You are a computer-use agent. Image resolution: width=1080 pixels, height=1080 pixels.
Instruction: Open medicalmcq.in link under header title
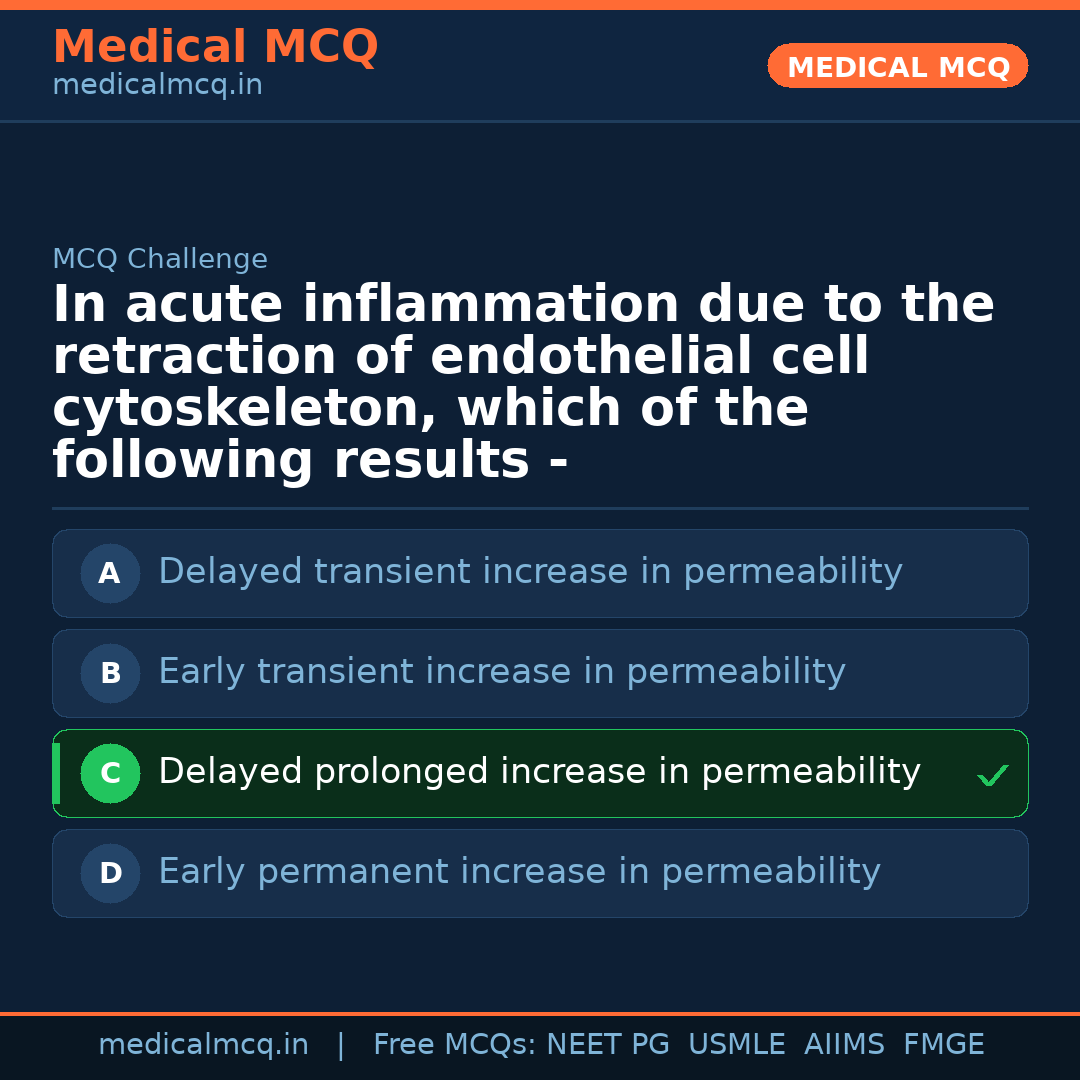click(x=157, y=86)
